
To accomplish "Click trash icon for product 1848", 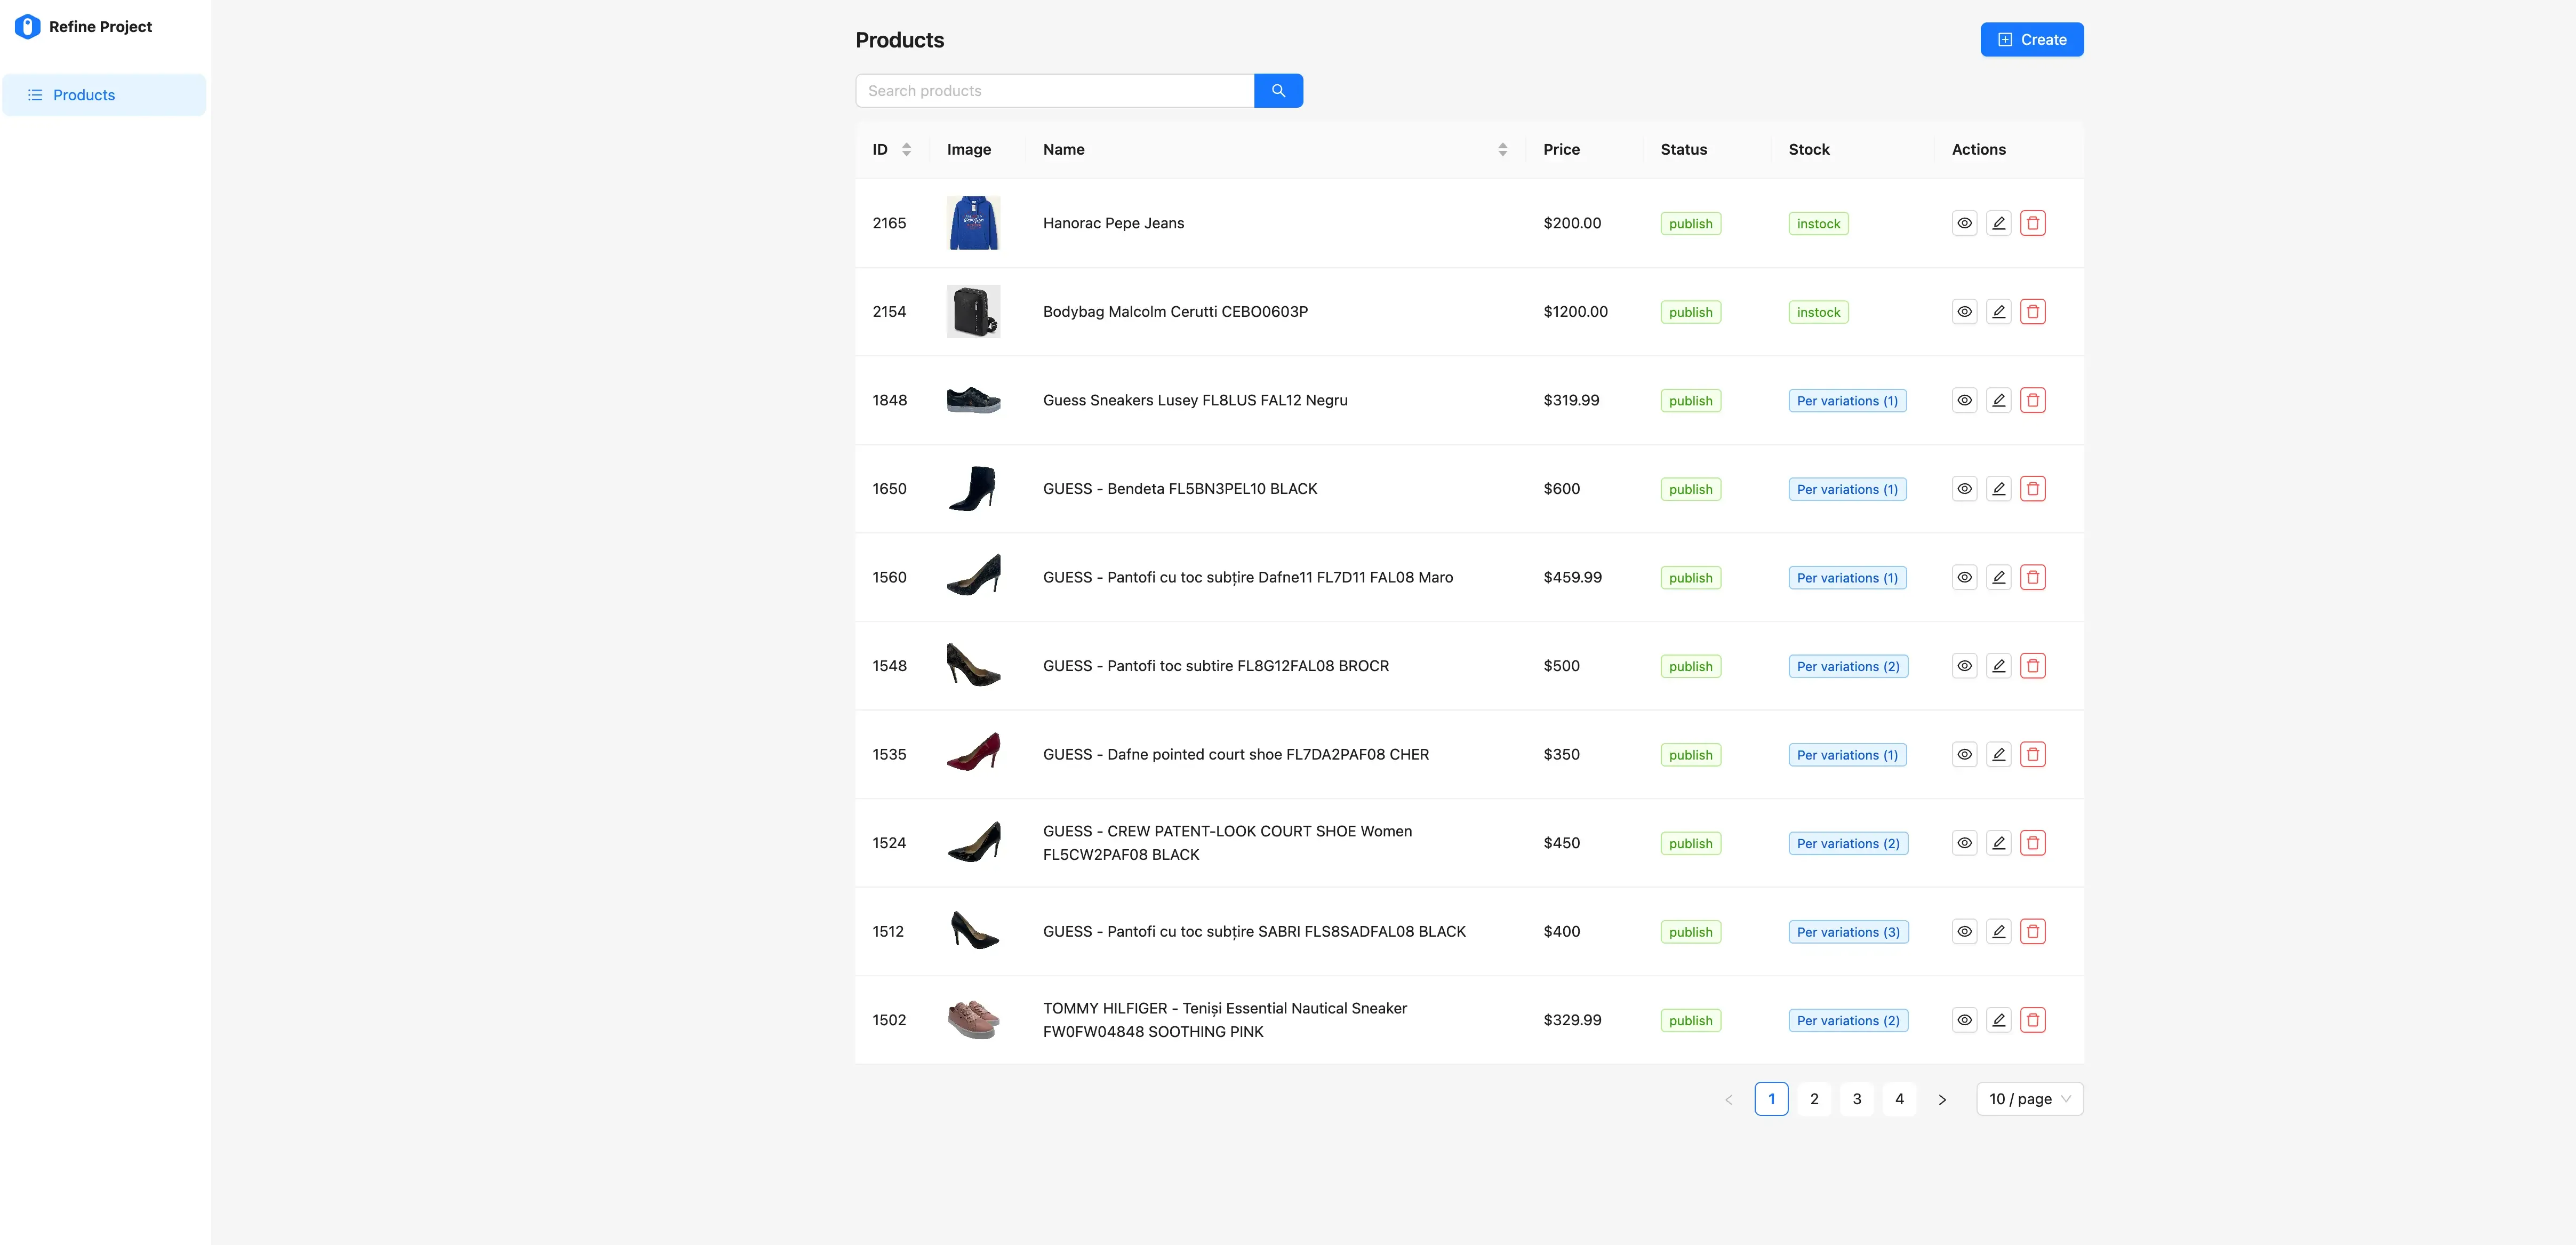I will pyautogui.click(x=2032, y=400).
